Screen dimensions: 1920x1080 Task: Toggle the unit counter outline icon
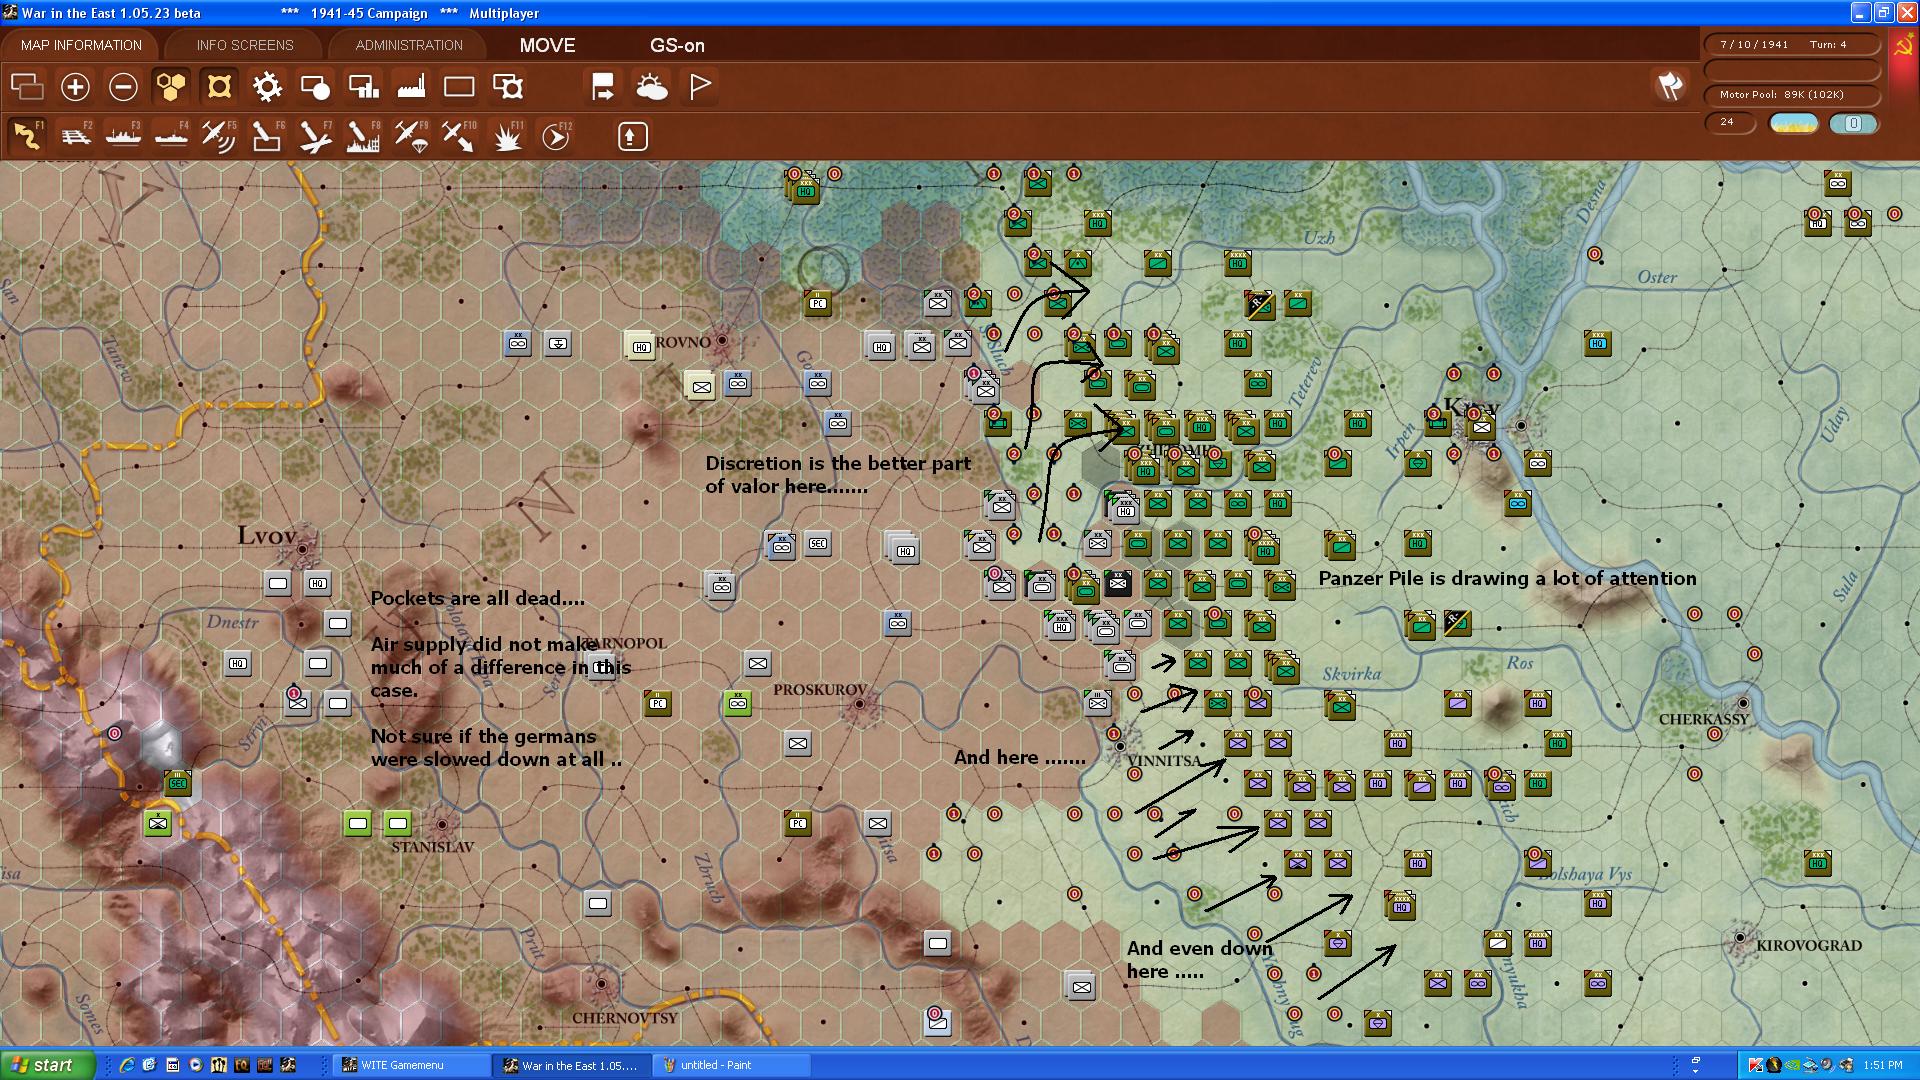pyautogui.click(x=219, y=87)
